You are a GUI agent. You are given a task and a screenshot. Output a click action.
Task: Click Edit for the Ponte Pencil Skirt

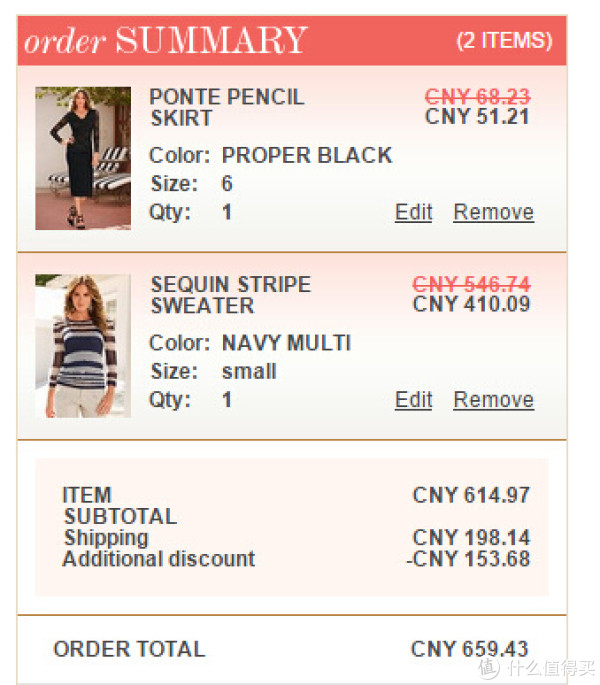point(413,212)
